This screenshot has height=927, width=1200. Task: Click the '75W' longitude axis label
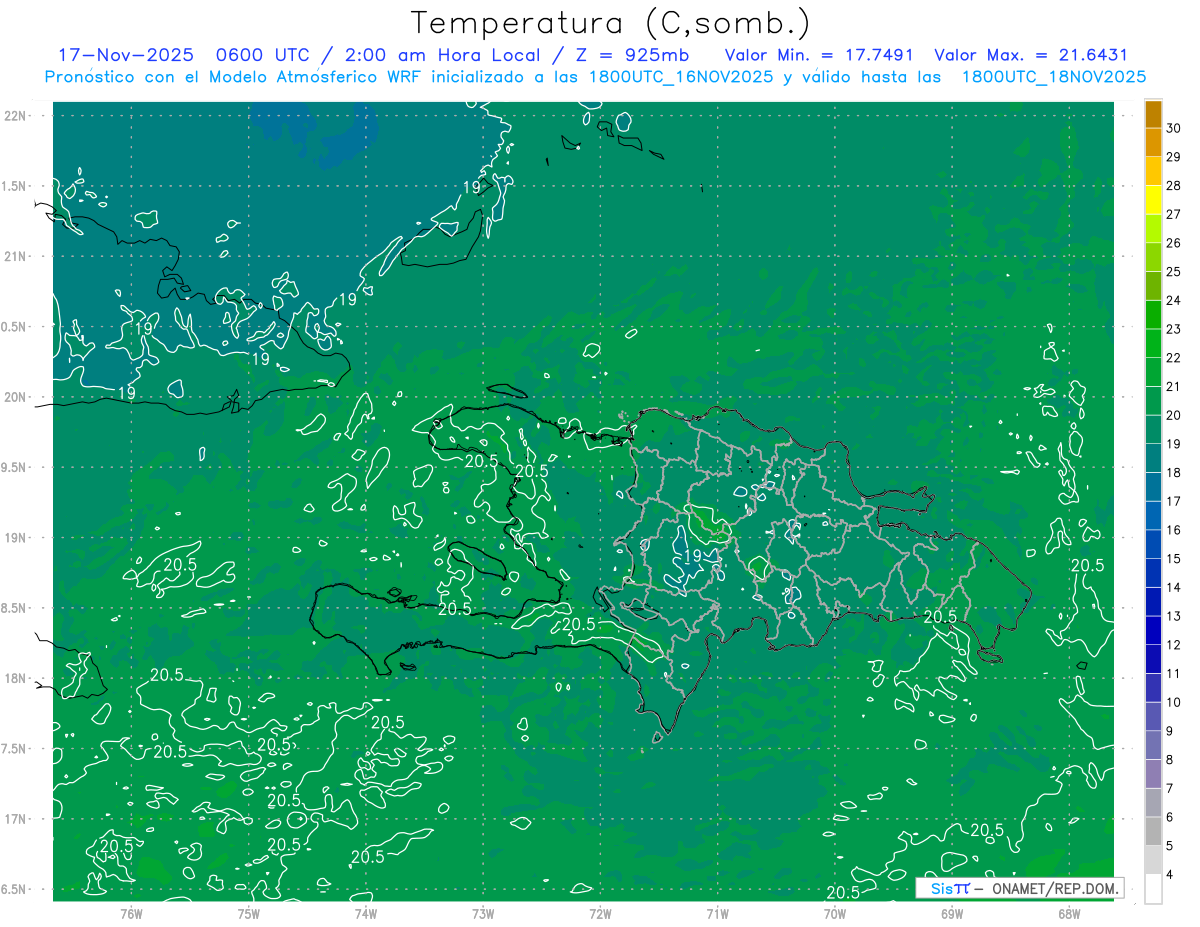[249, 913]
